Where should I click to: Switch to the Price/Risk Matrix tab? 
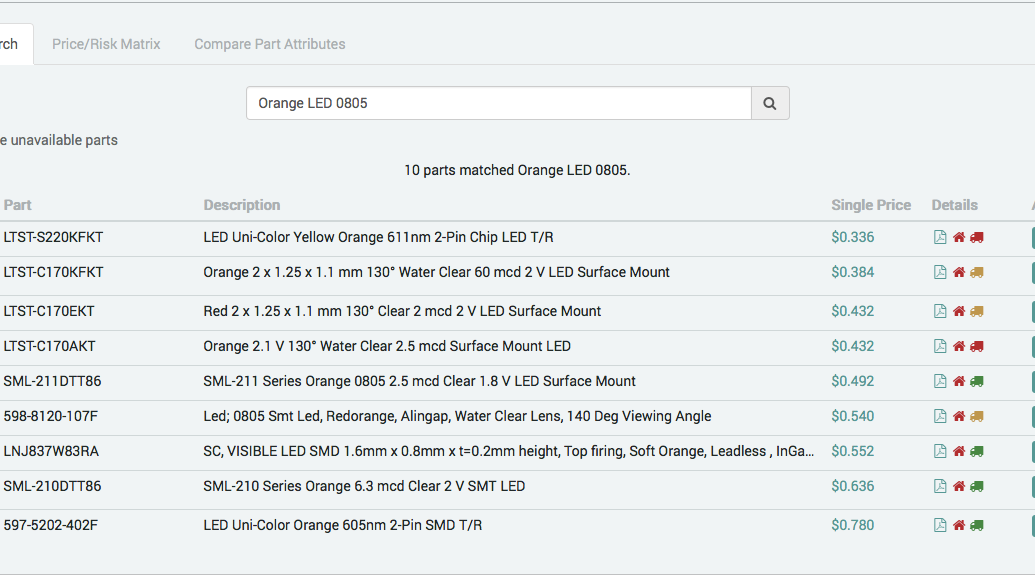(107, 44)
